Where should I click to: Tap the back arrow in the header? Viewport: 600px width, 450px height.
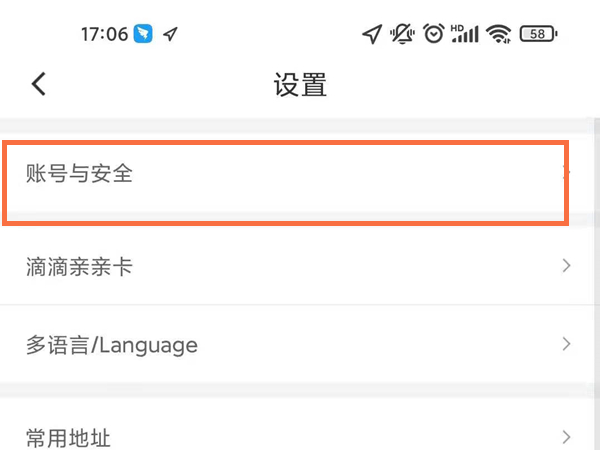pyautogui.click(x=39, y=84)
